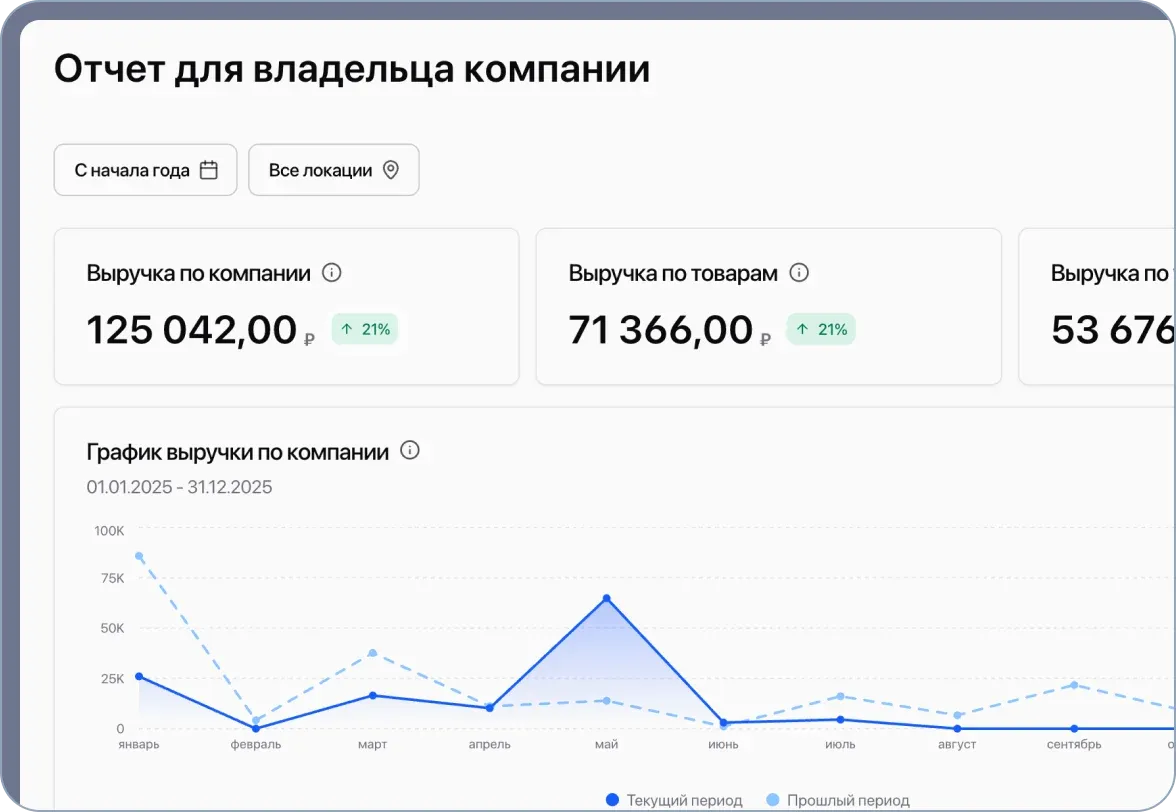Click info icon beside График выручки по компании
This screenshot has height=812, width=1176.
pos(409,450)
